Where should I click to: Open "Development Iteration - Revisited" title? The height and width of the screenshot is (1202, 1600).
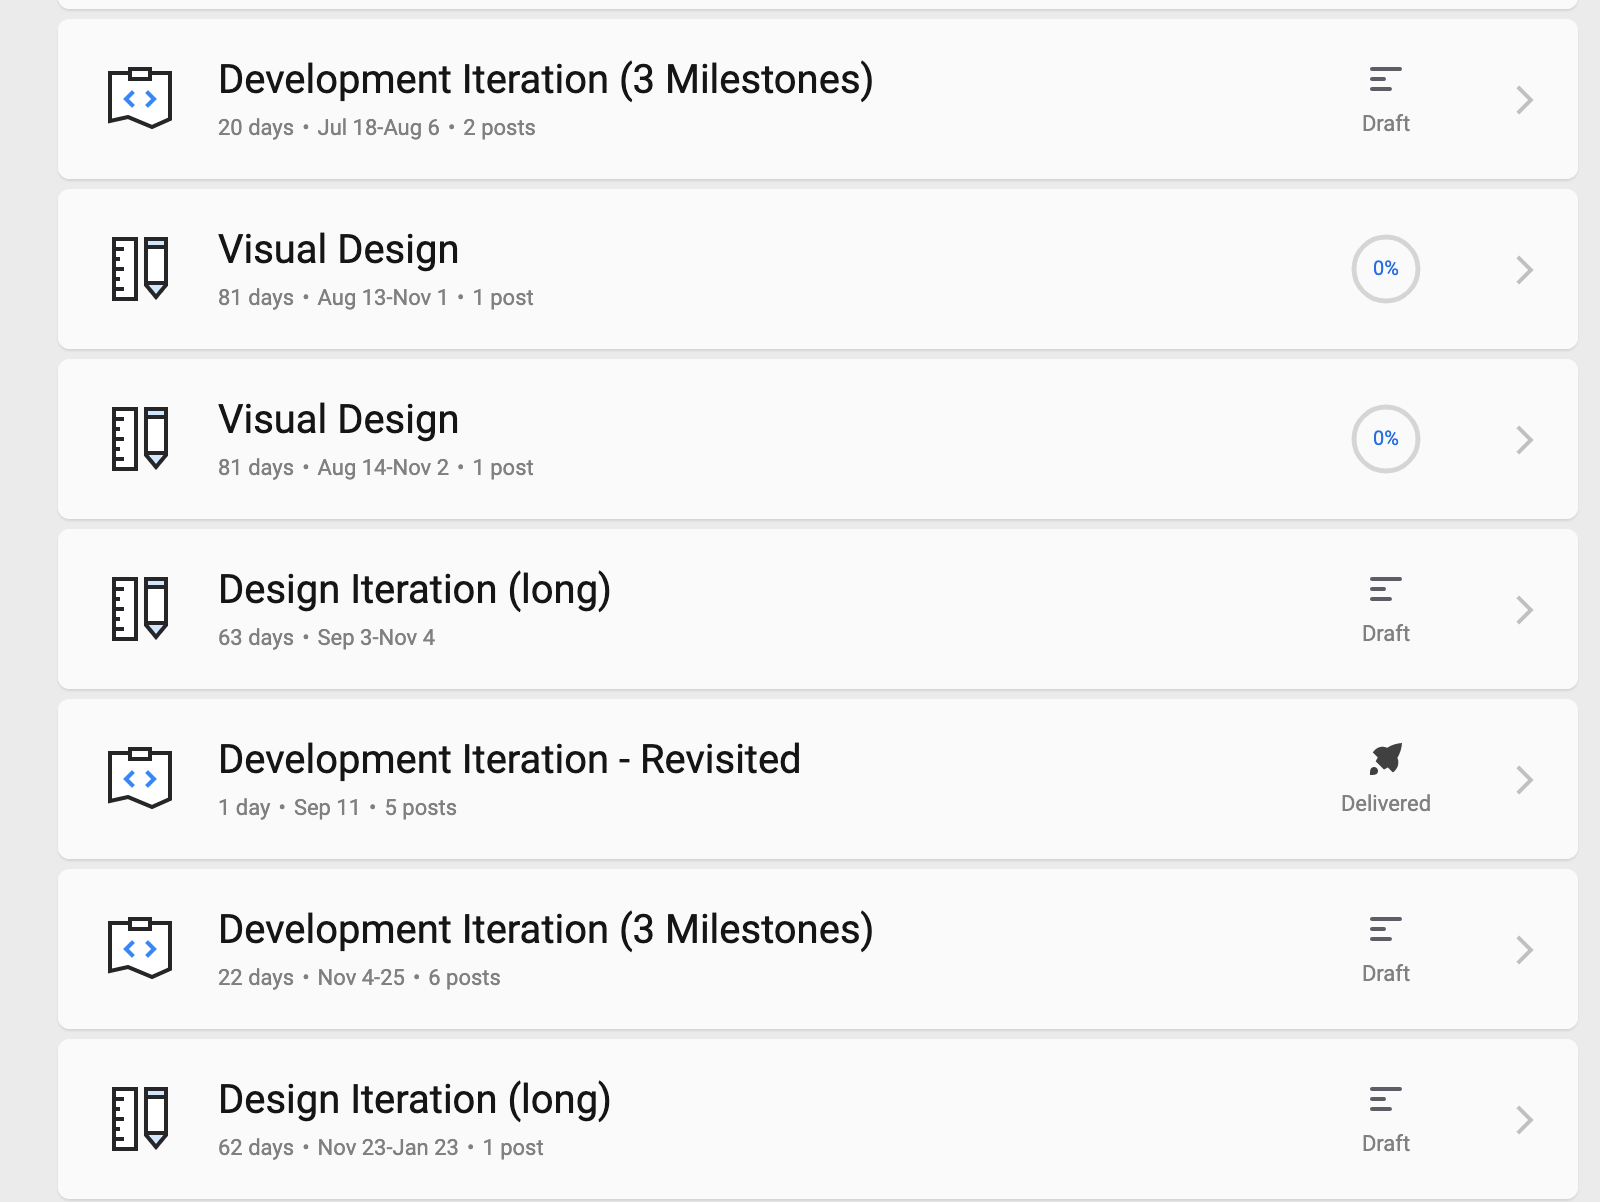509,760
